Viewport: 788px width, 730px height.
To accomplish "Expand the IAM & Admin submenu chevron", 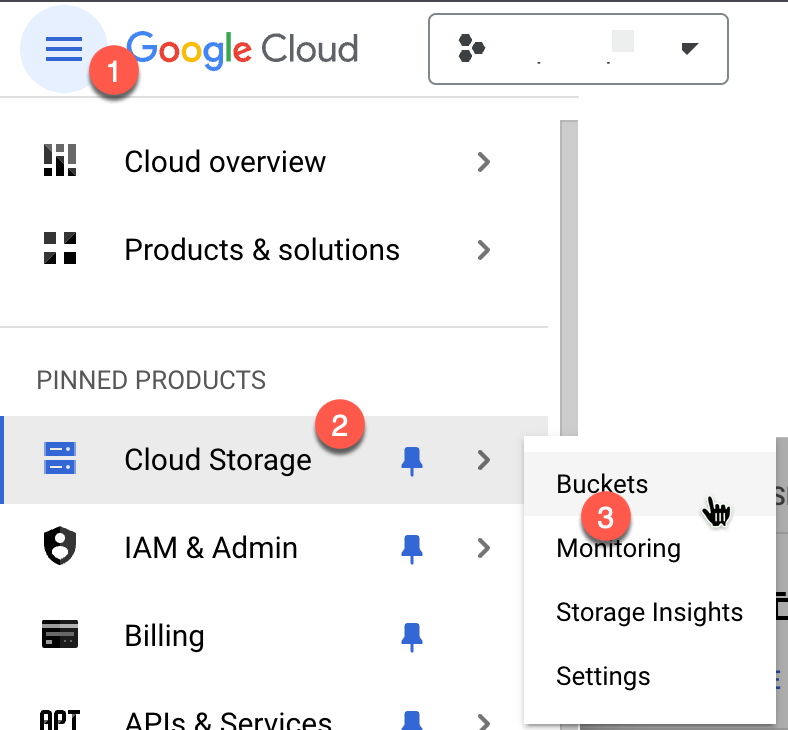I will click(484, 548).
